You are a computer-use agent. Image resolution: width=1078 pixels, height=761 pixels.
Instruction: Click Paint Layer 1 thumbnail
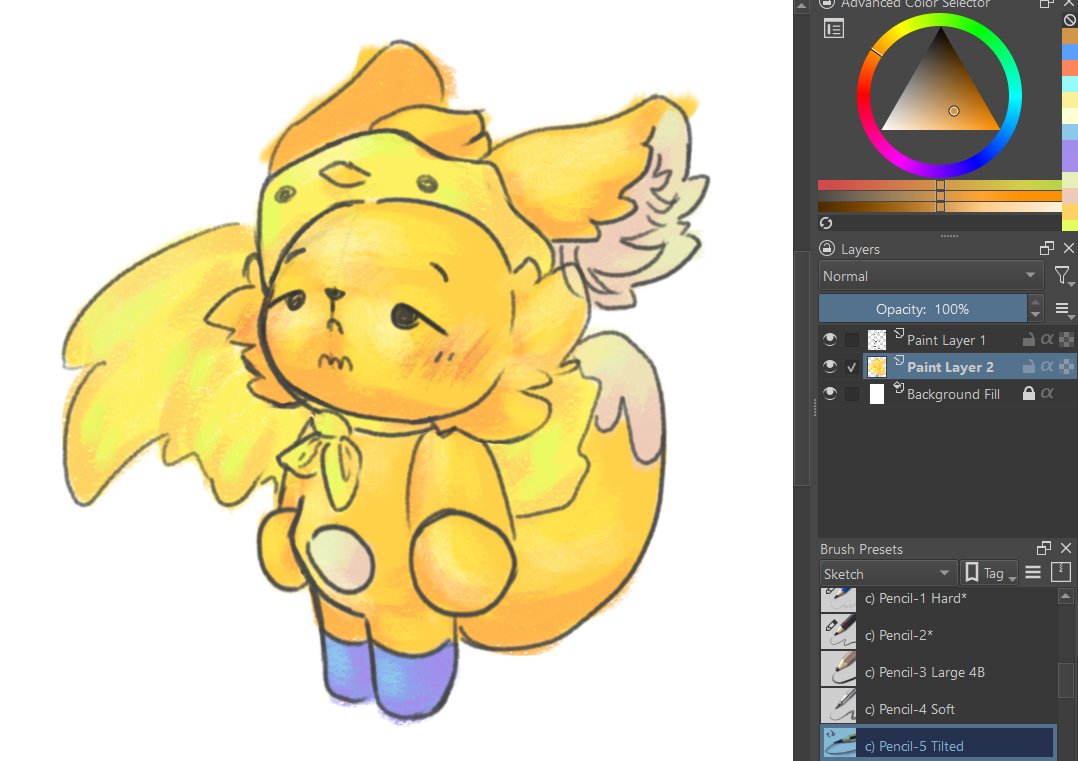coord(877,340)
